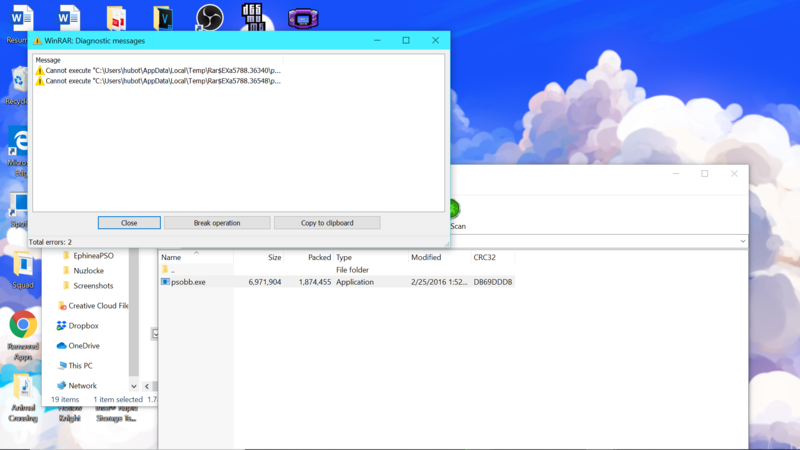The width and height of the screenshot is (800, 450).
Task: Click the Close button in WinRAR diagnostics
Action: pyautogui.click(x=129, y=223)
